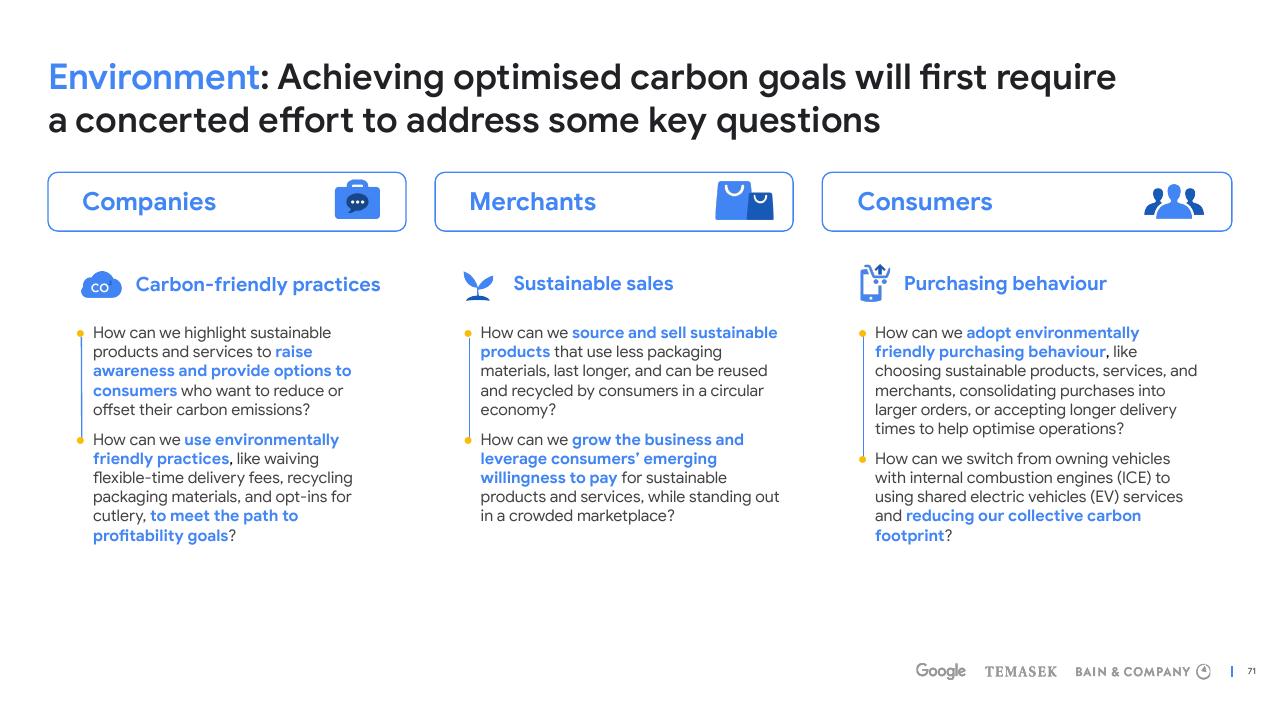The width and height of the screenshot is (1280, 720).
Task: Click 'source and sell sustainable products' text
Action: point(628,342)
